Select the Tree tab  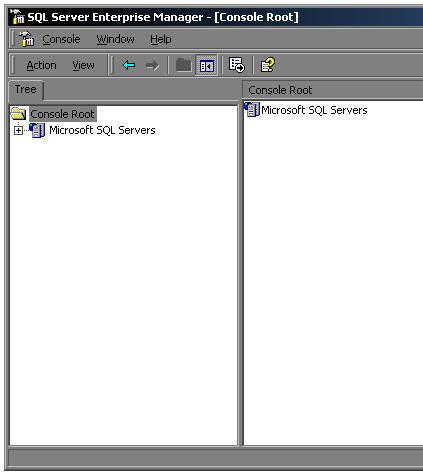(x=26, y=90)
